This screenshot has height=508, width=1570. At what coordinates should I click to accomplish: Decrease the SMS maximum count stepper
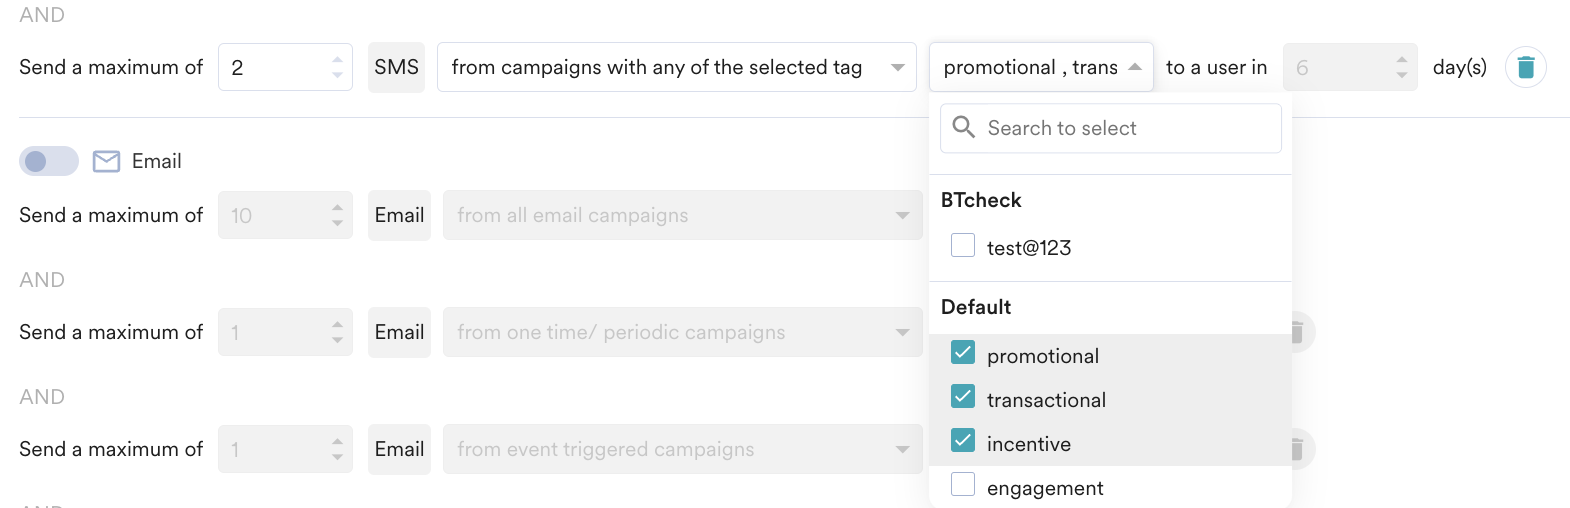click(x=337, y=75)
